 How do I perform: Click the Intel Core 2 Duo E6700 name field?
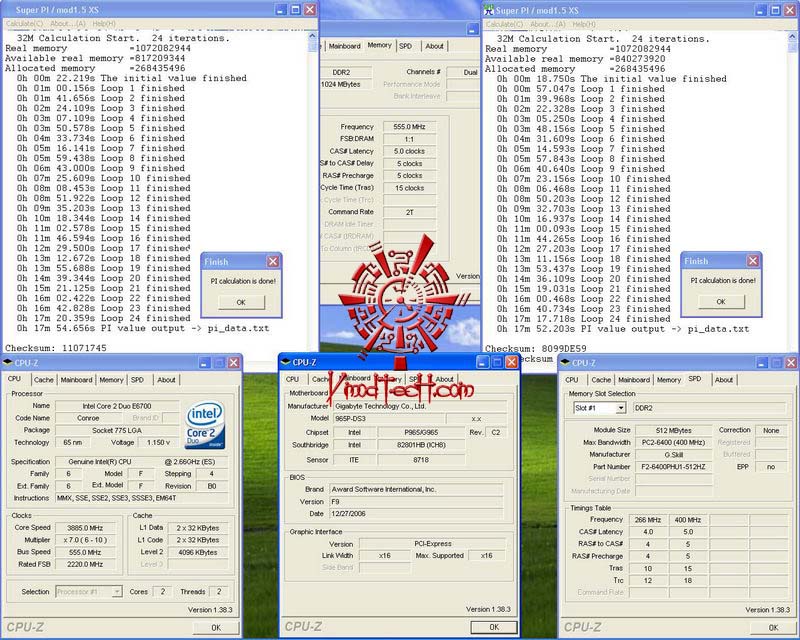point(117,406)
